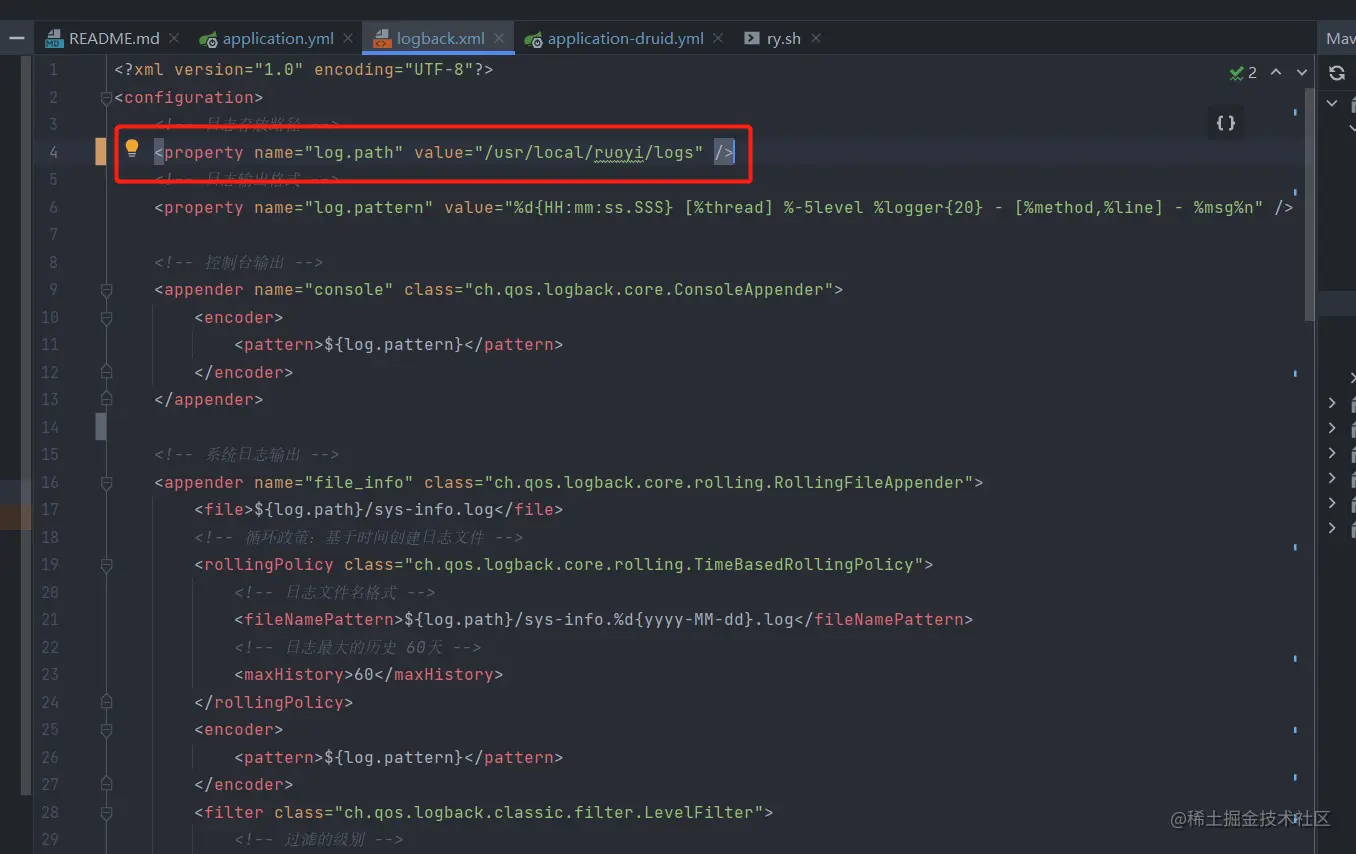
Task: Click the curly braces floating icon
Action: coord(1226,123)
